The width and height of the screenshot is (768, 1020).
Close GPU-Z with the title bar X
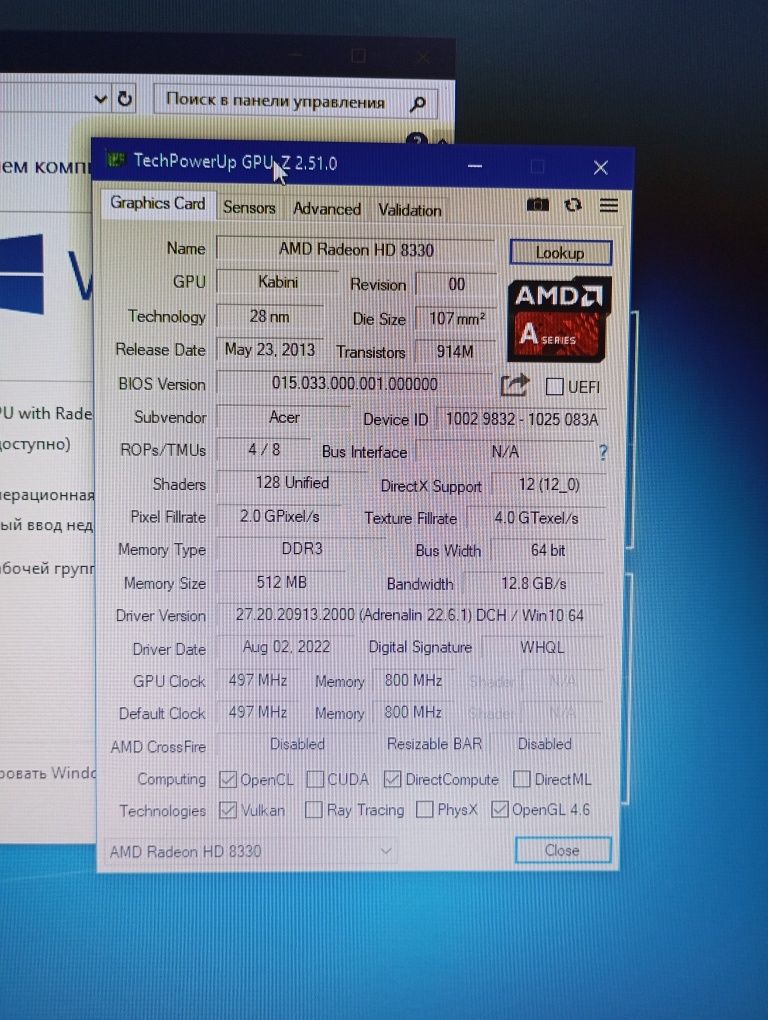600,168
